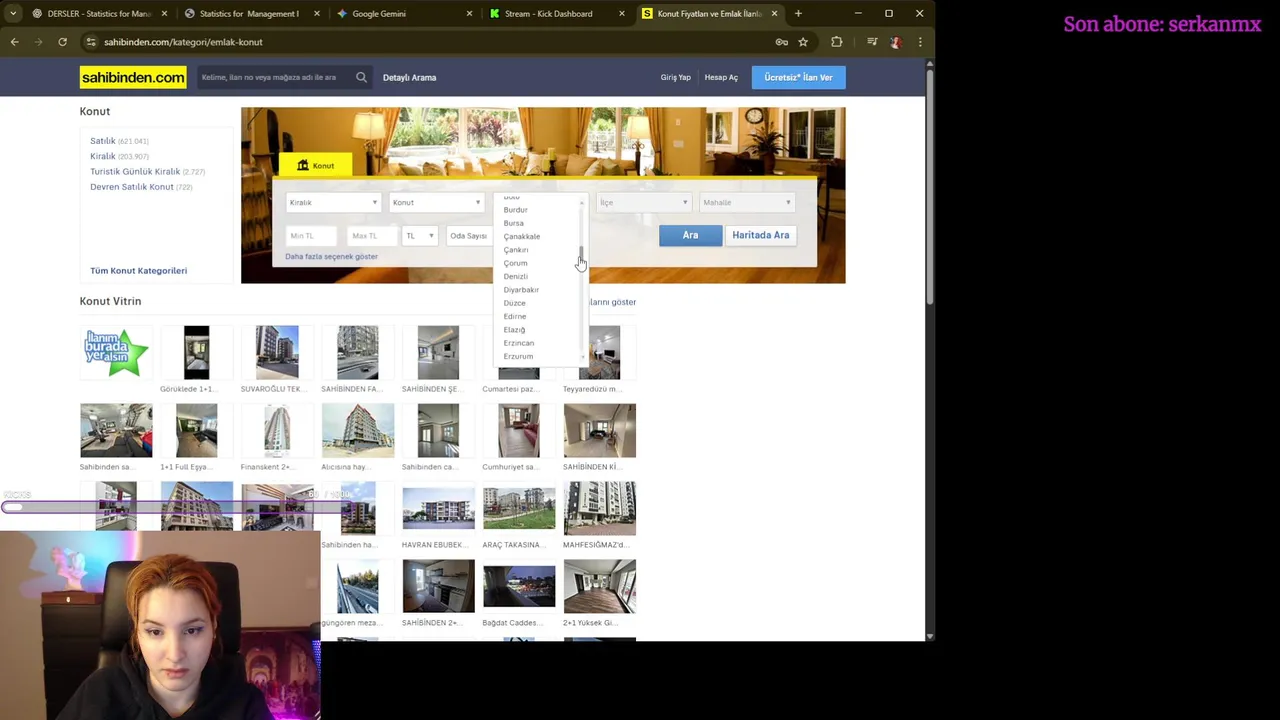
Task: Open the Konut property type dropdown
Action: pos(436,202)
